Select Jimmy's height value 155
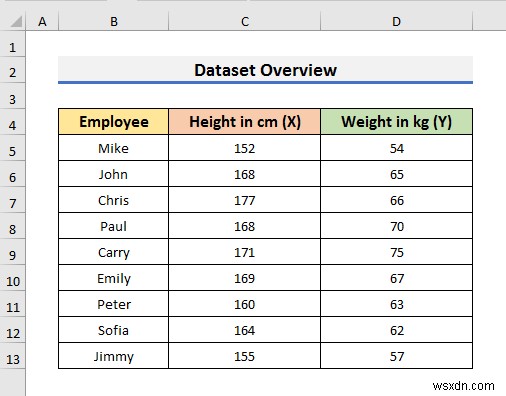Viewport: 506px width, 396px height. coord(245,356)
